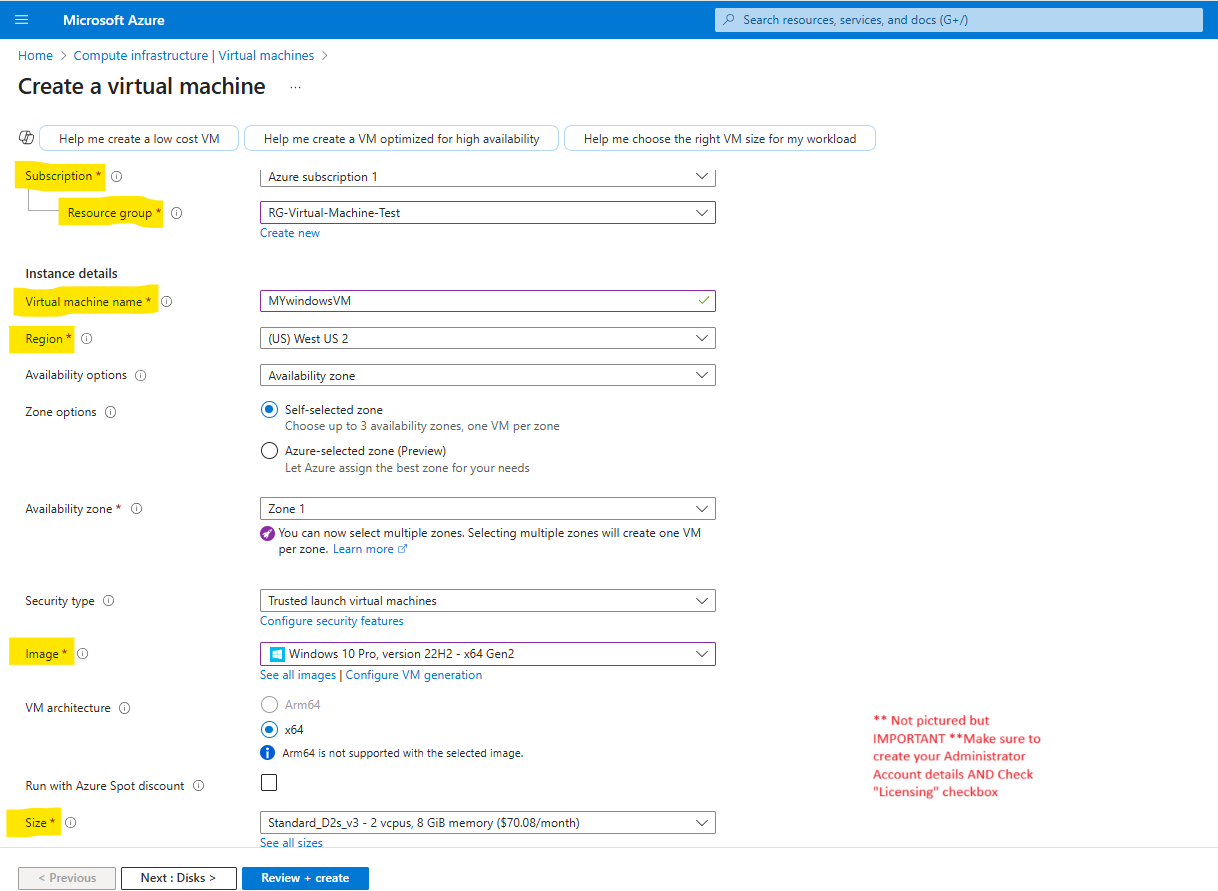Viewport: 1218px width, 891px height.
Task: Click Review + create button
Action: point(305,878)
